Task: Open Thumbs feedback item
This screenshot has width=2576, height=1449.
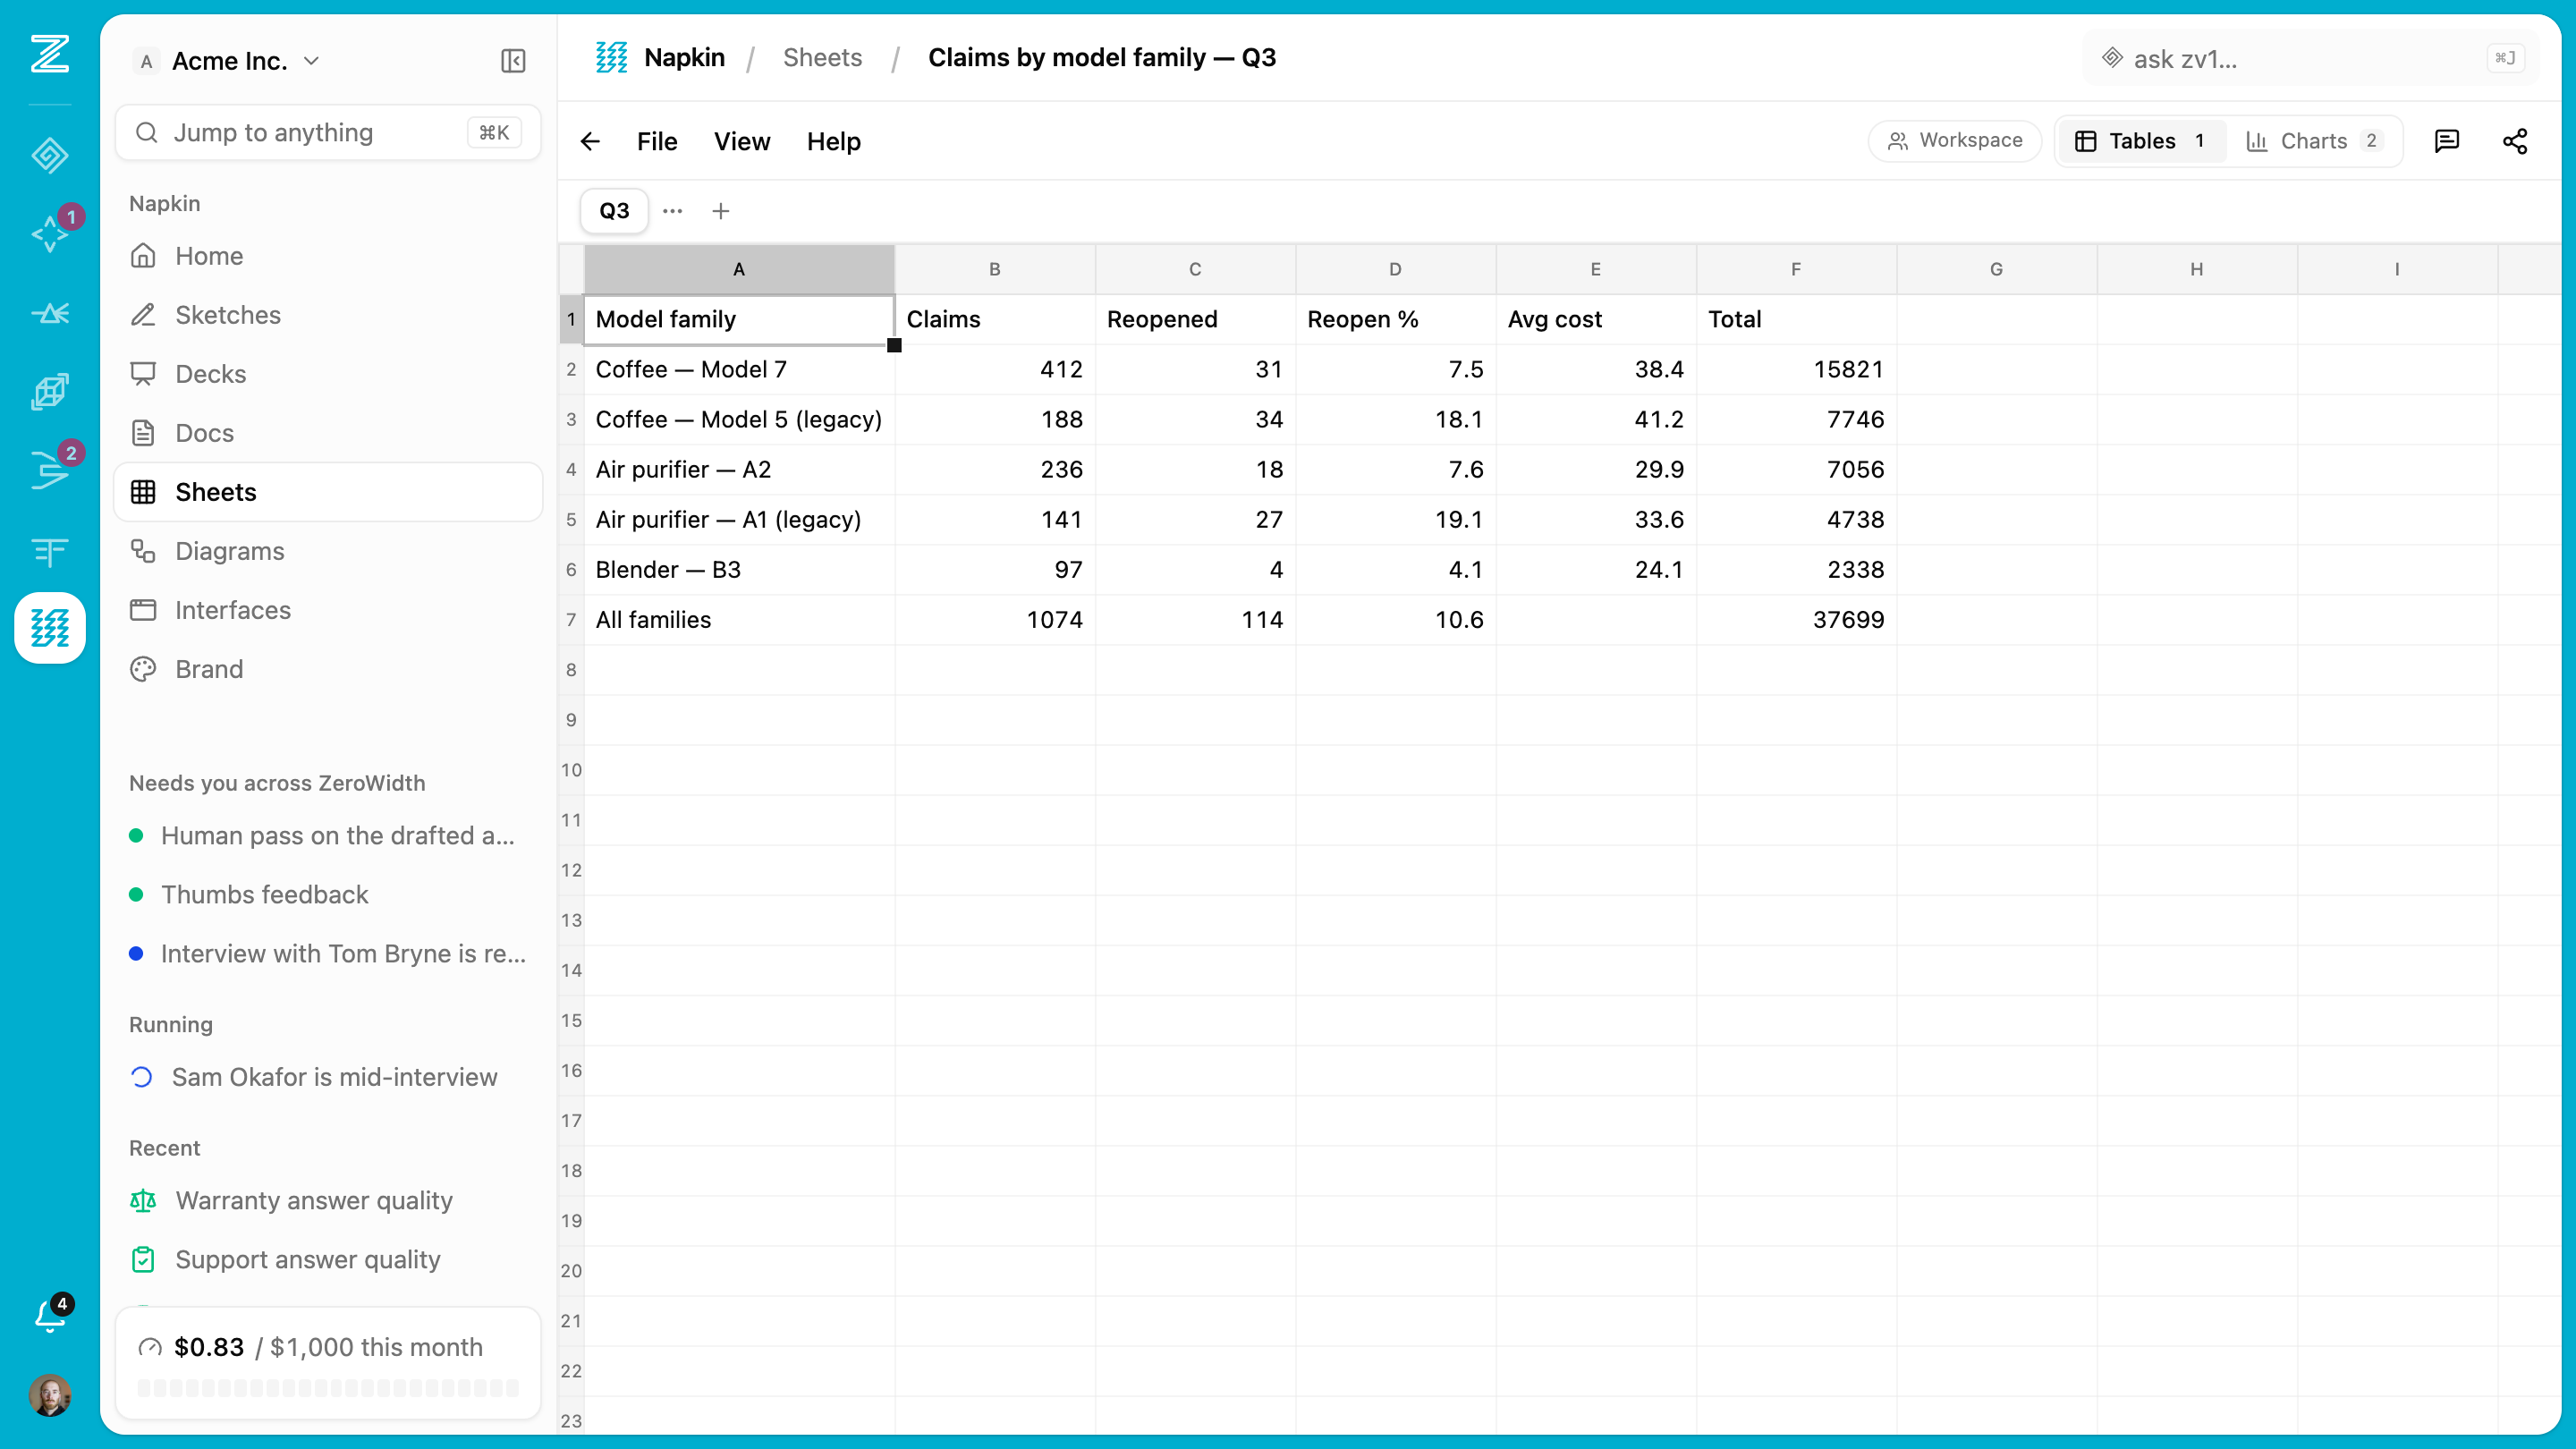Action: pos(328,895)
